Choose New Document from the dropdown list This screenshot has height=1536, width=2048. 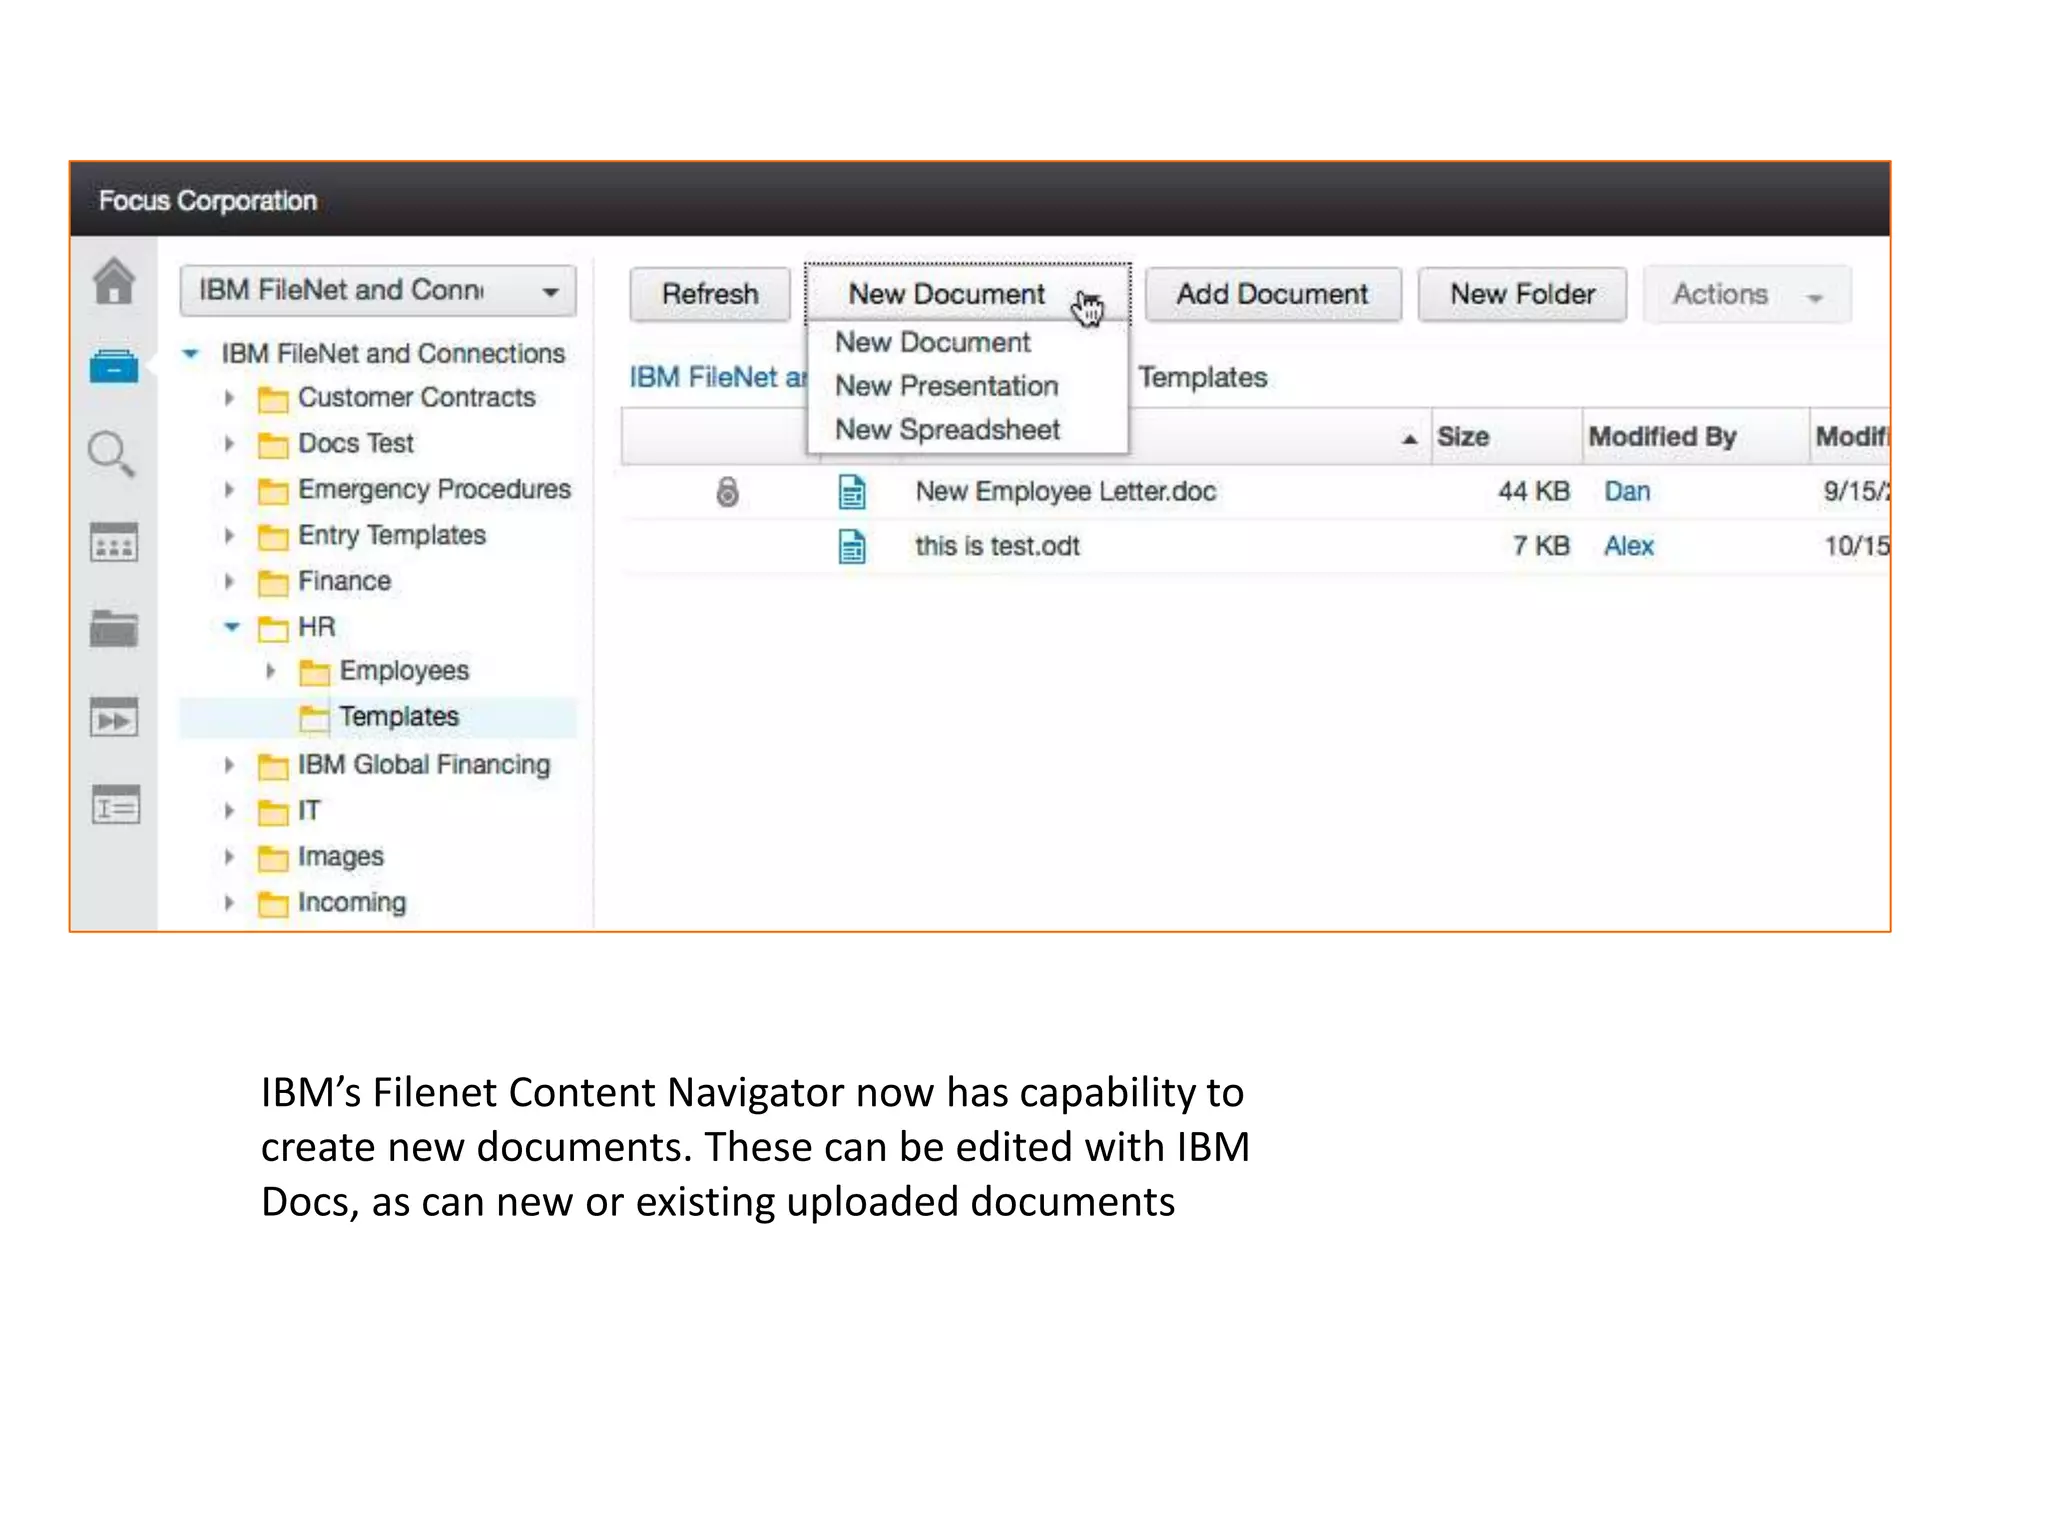(x=932, y=342)
